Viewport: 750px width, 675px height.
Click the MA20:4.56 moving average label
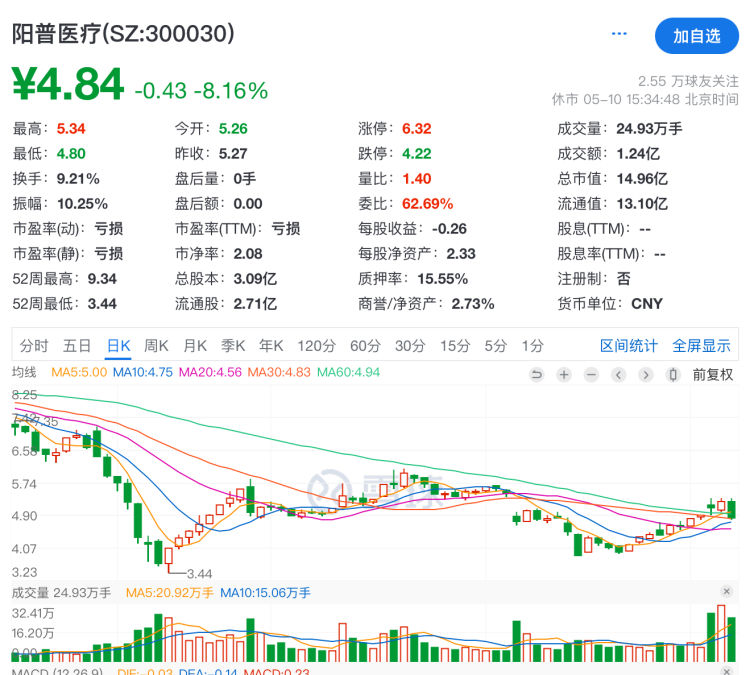click(x=210, y=372)
